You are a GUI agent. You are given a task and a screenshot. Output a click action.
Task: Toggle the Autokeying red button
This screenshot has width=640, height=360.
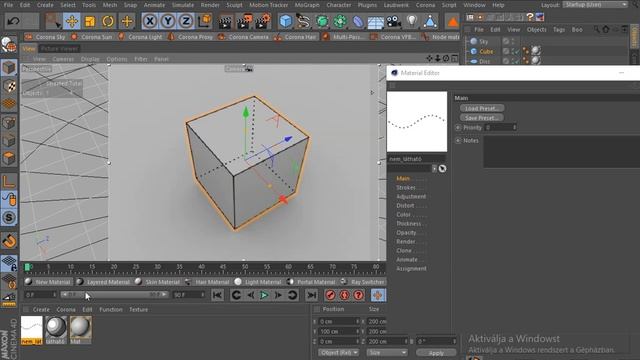click(x=344, y=295)
